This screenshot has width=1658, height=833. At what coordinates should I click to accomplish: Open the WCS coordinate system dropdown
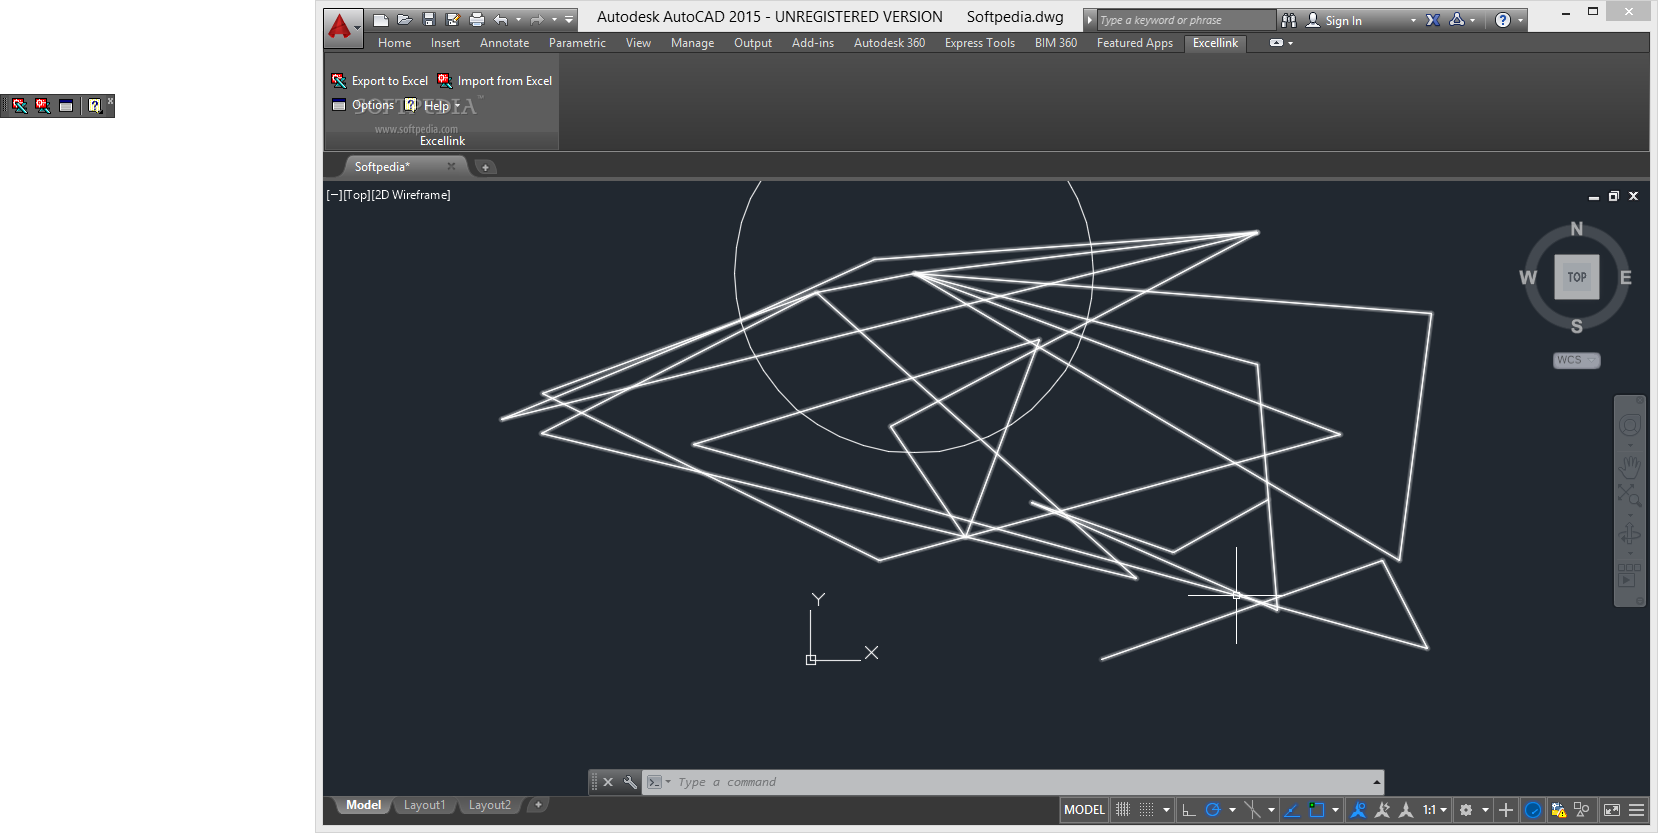[x=1577, y=360]
